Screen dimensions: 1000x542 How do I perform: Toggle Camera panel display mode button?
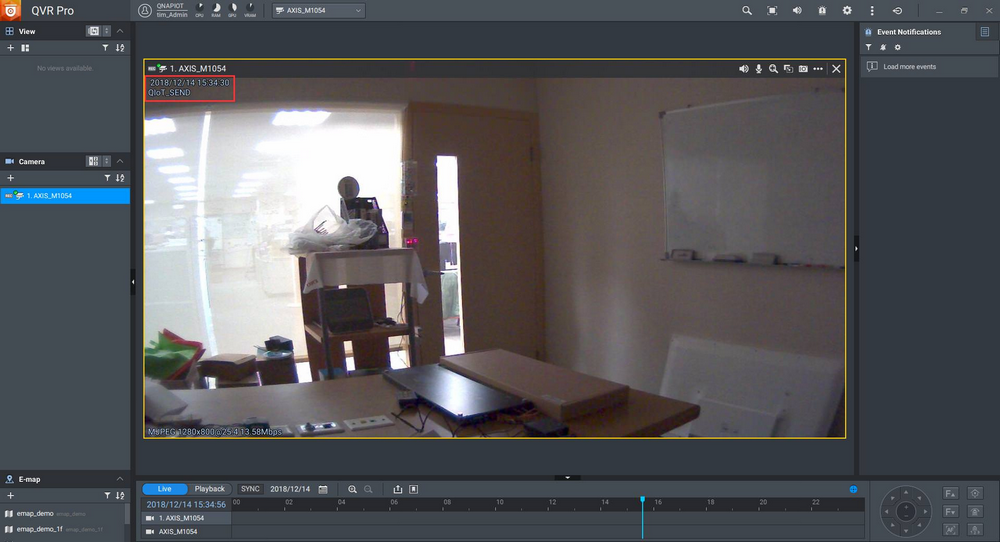[93, 161]
